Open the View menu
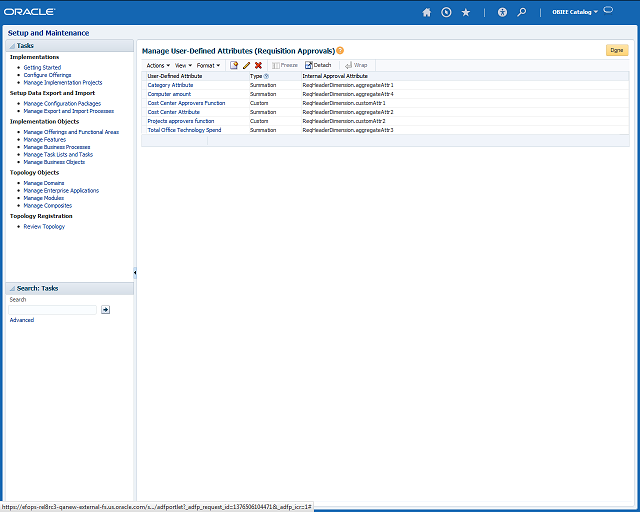The width and height of the screenshot is (640, 512). pos(183,65)
